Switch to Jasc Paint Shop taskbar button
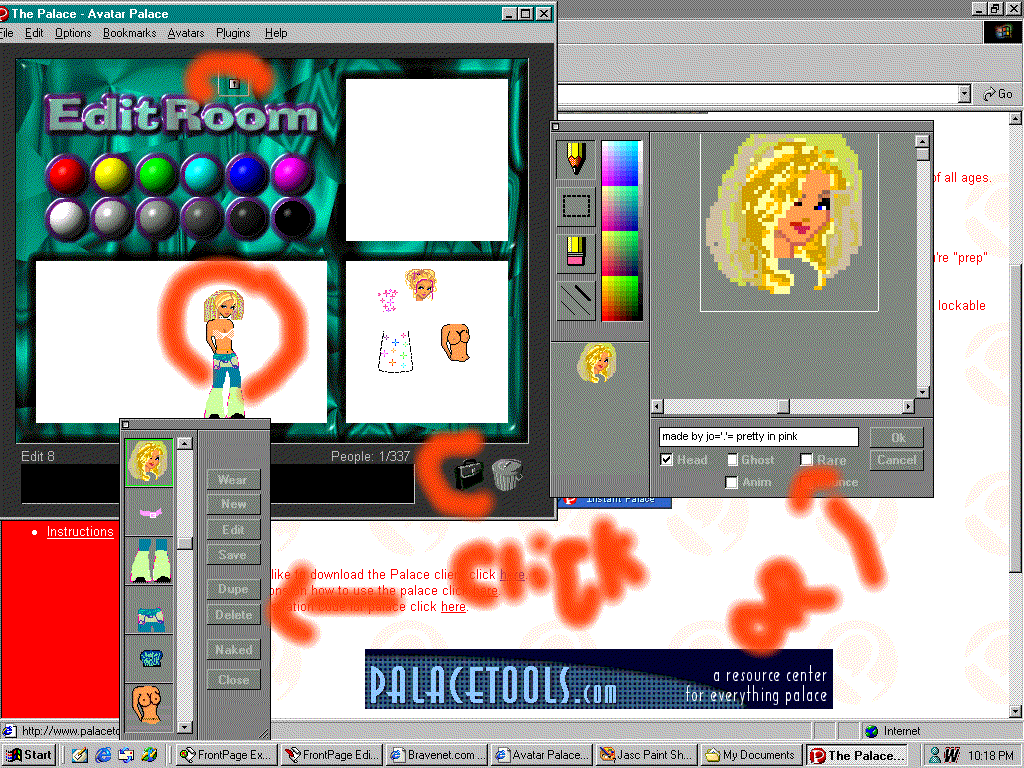 (x=647, y=755)
